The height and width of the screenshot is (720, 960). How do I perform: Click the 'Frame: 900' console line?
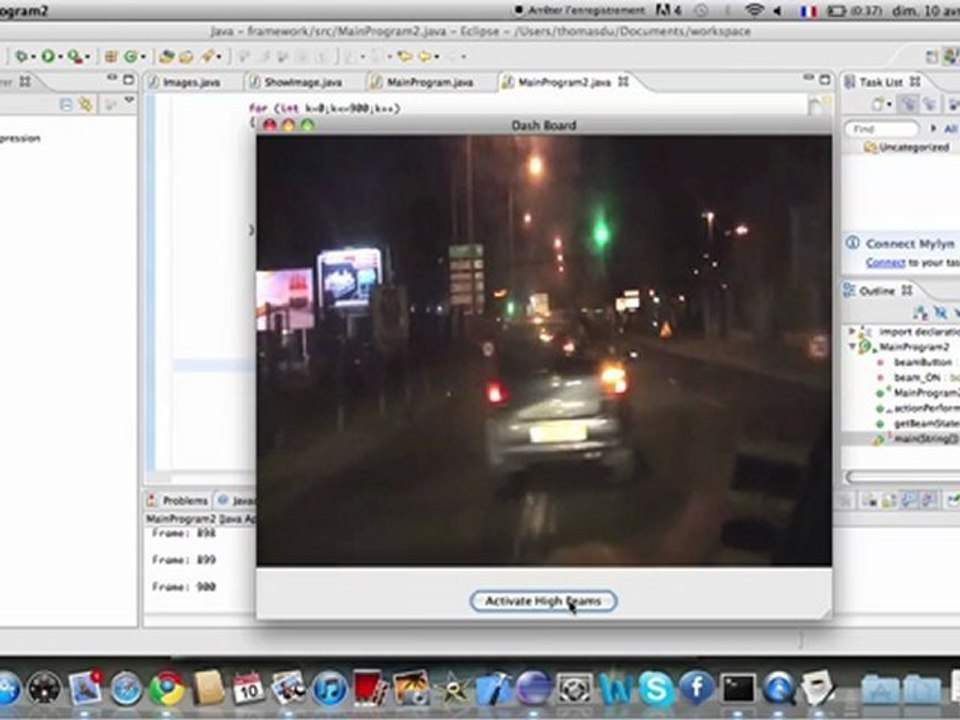(184, 587)
